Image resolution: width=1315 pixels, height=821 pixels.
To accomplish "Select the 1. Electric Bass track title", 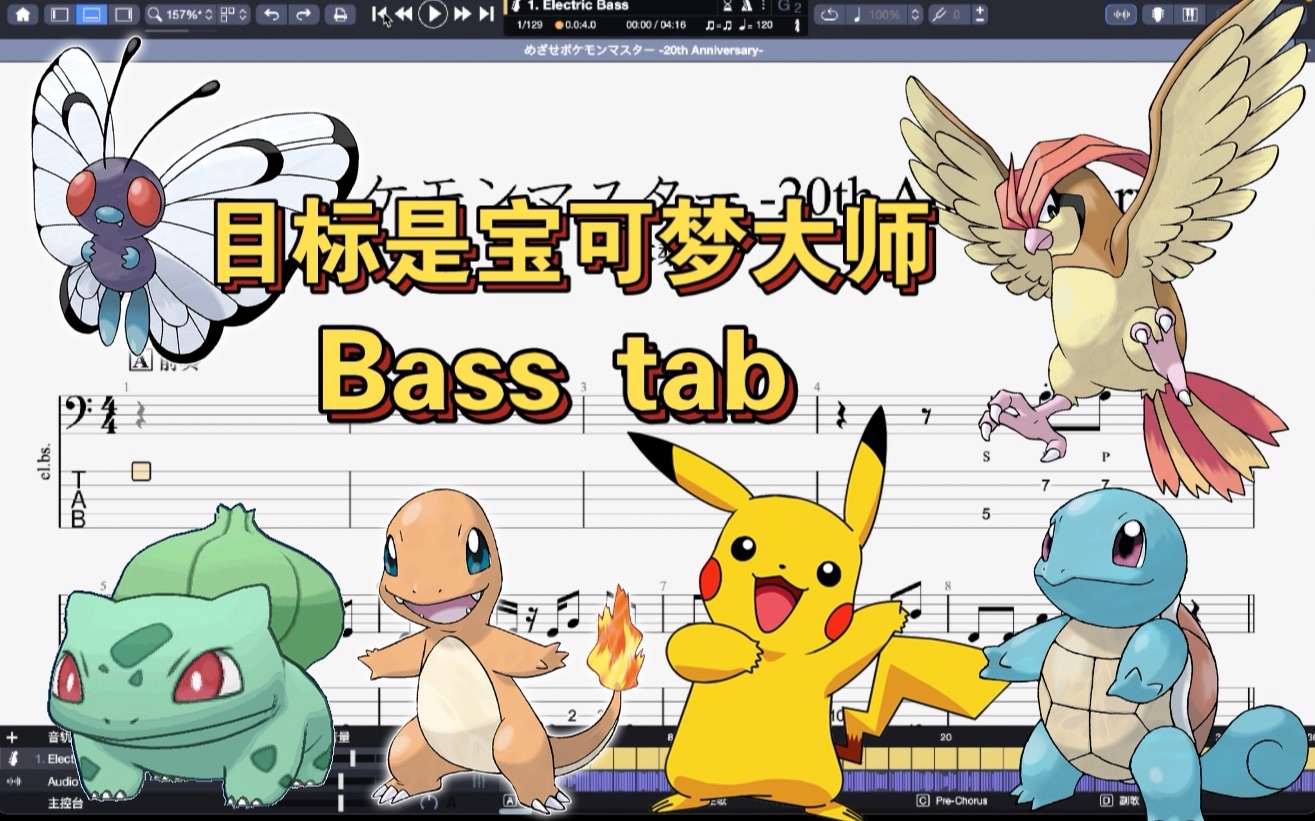I will [578, 6].
